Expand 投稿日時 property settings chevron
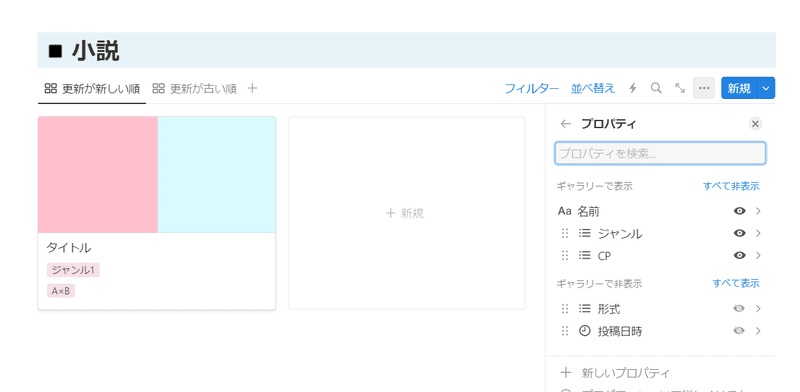Screen dimensions: 800x392 pos(758,331)
